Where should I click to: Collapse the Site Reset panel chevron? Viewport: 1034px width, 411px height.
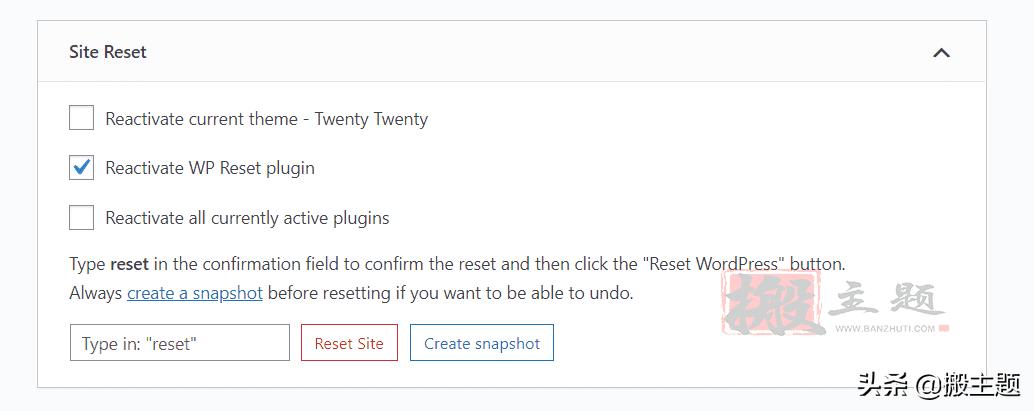(941, 53)
